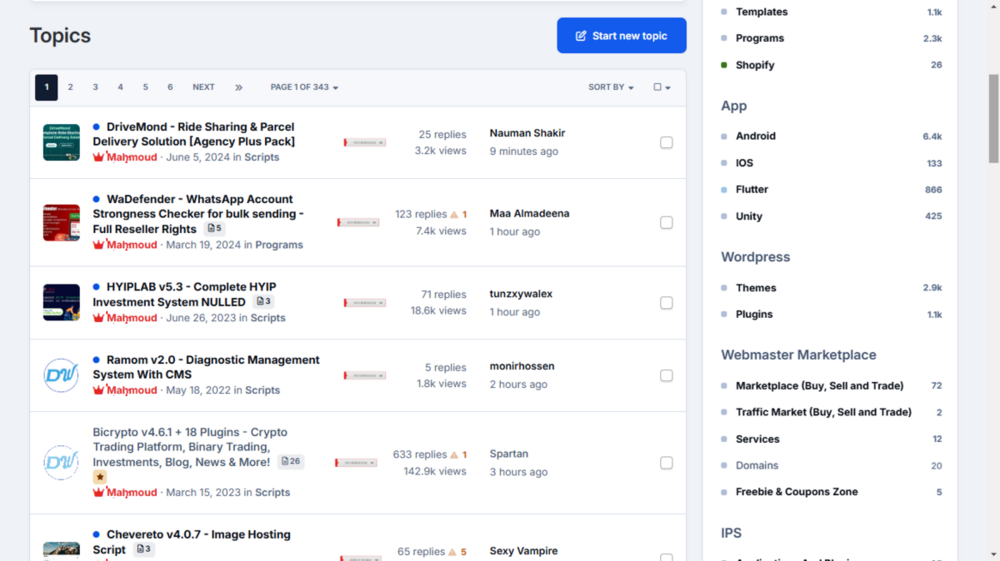Image resolution: width=1000 pixels, height=561 pixels.
Task: Click the Start new topic button
Action: coord(621,36)
